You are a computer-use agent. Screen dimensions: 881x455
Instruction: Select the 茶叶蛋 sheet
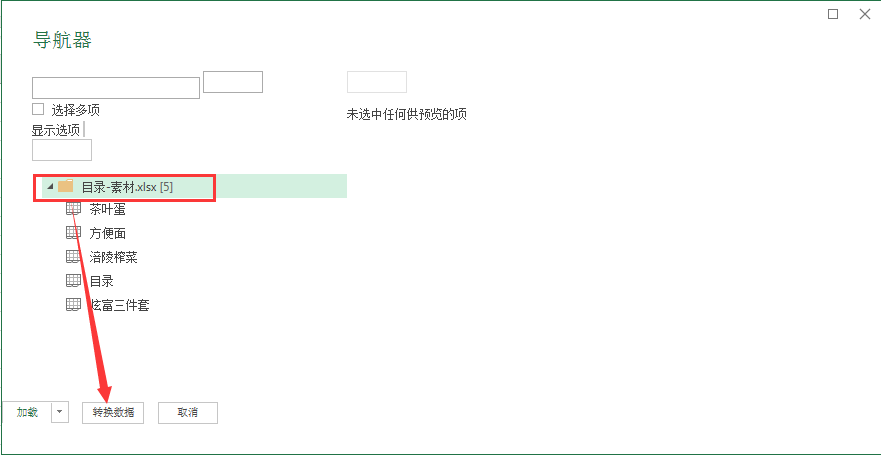coord(107,209)
